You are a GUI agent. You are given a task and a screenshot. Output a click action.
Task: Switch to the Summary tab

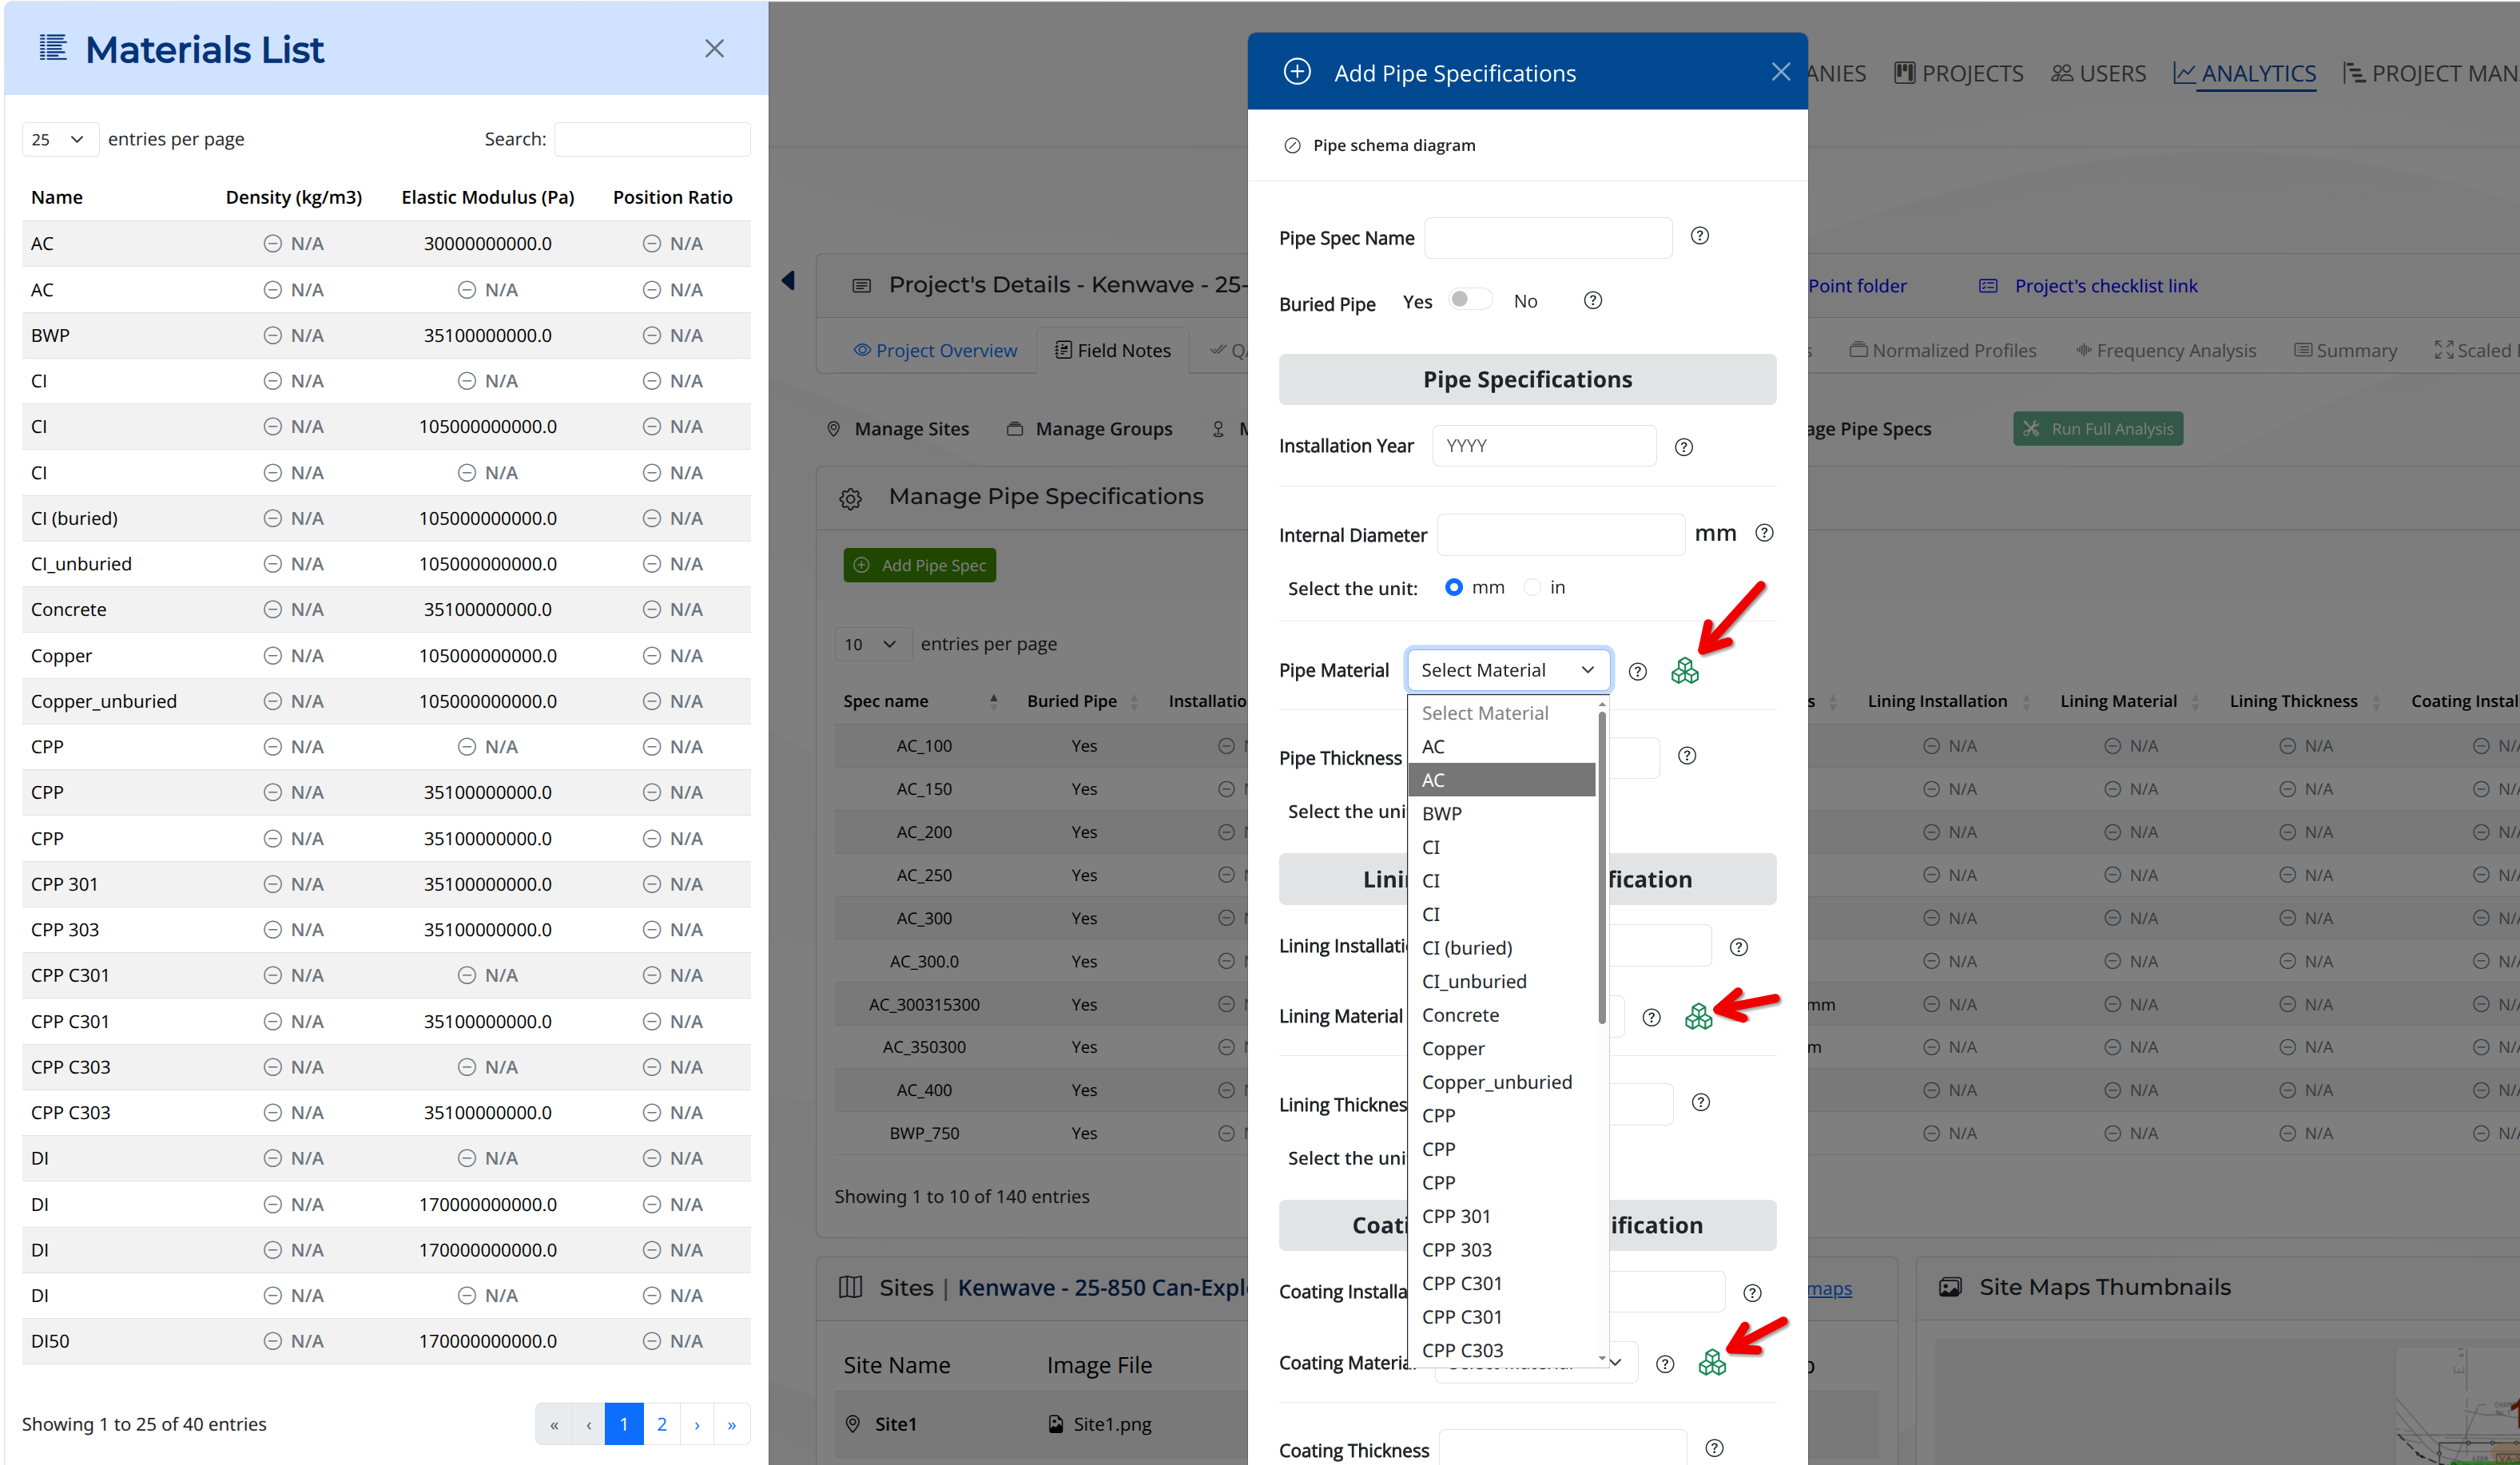[x=2346, y=350]
